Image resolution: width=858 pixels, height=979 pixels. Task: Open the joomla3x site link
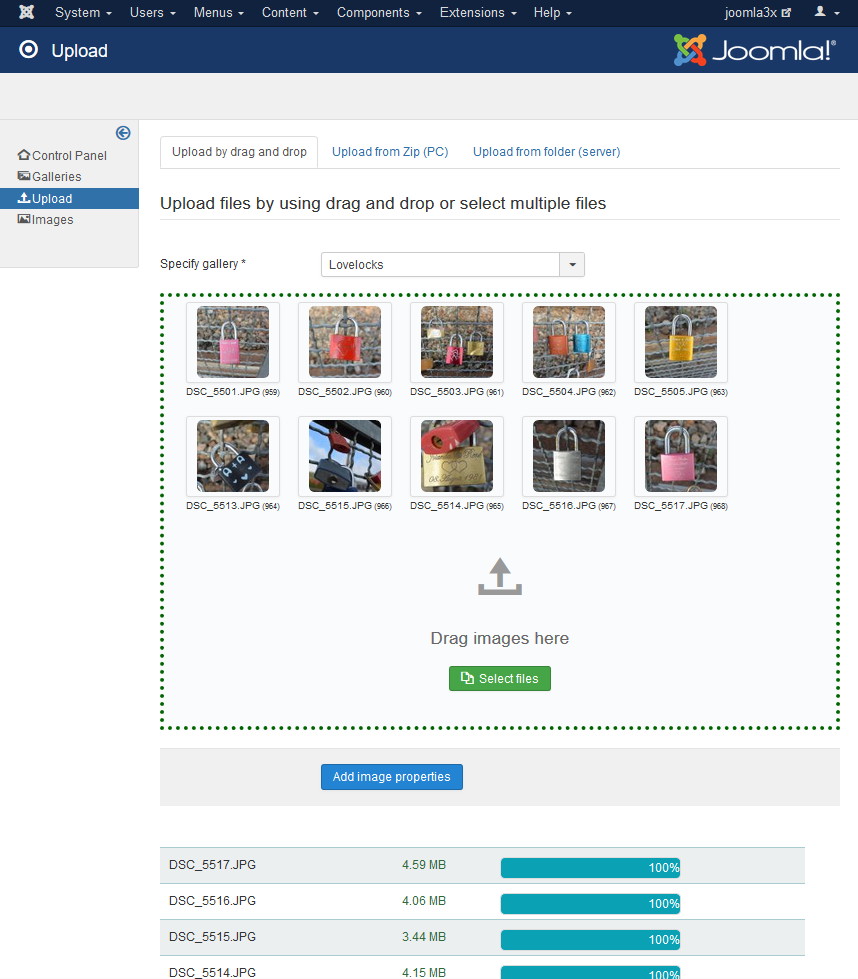point(758,13)
